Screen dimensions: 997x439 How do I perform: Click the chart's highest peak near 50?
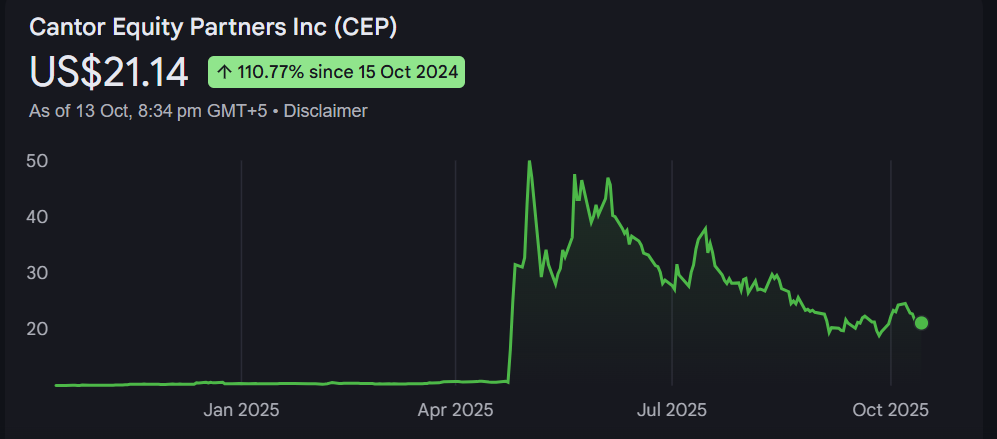529,163
